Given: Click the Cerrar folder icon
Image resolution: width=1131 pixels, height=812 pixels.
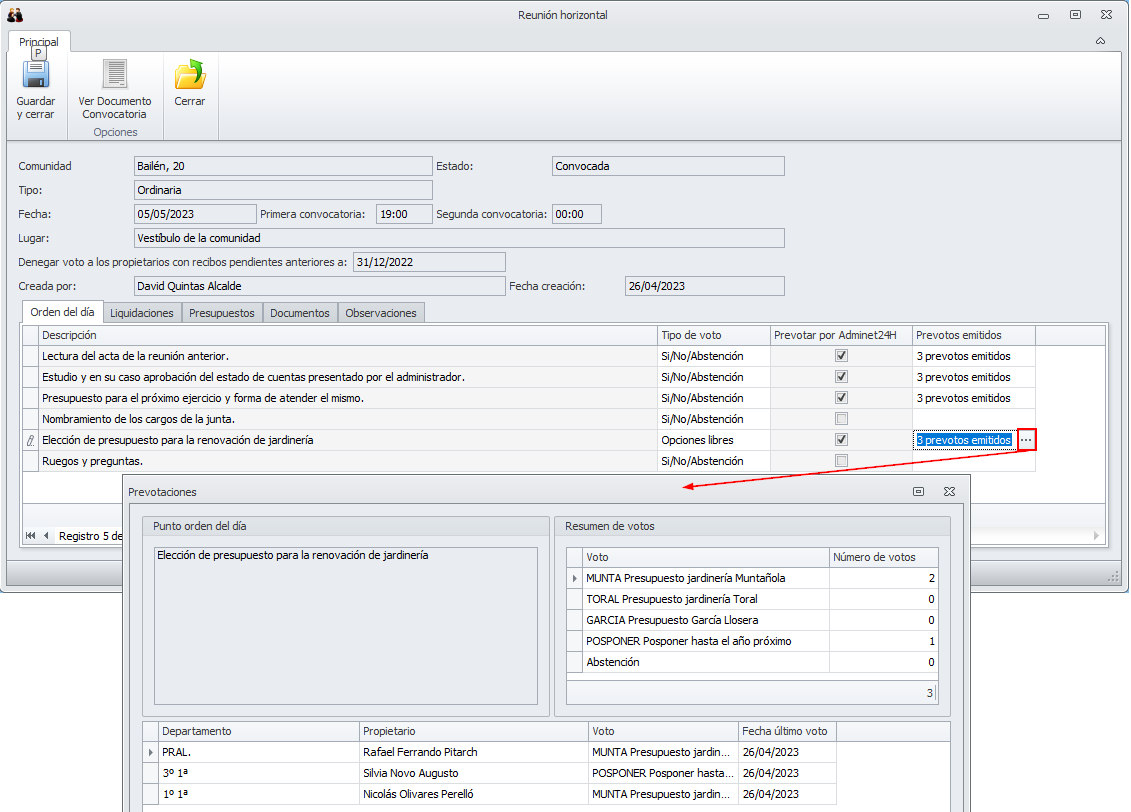Looking at the screenshot, I should coord(189,75).
